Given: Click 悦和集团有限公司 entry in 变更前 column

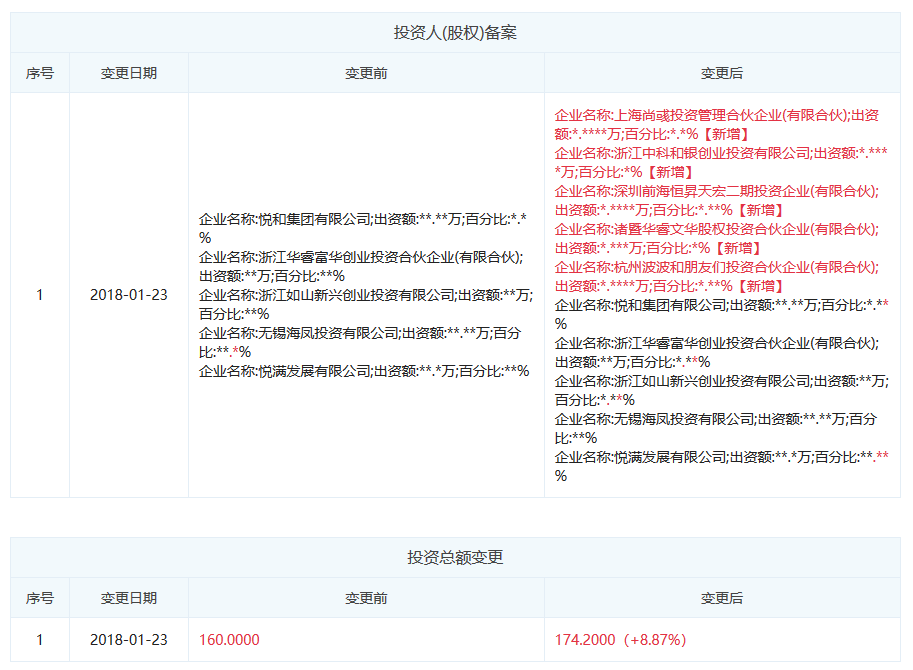Looking at the screenshot, I should tap(363, 228).
